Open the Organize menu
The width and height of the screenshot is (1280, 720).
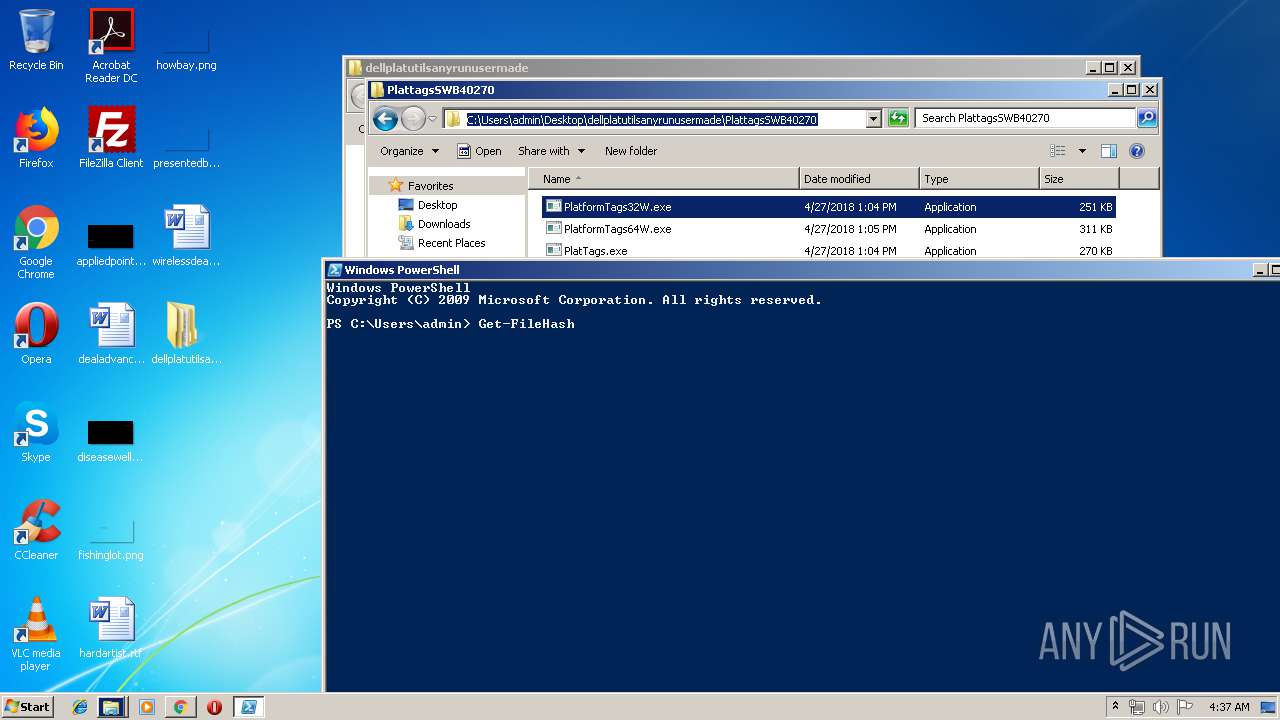(409, 151)
